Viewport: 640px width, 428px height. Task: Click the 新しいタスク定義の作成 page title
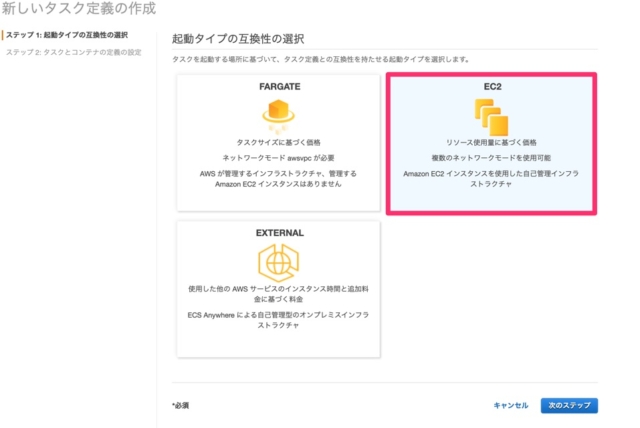(x=79, y=8)
